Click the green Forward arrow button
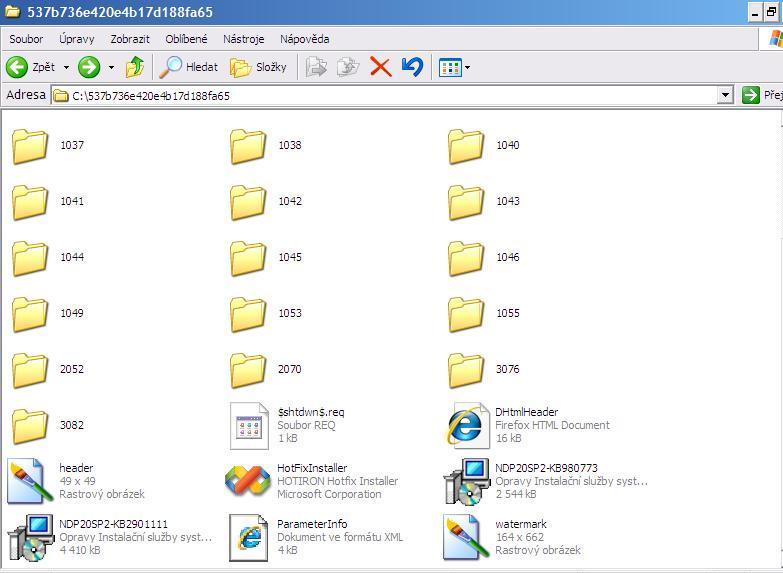Image resolution: width=783 pixels, height=573 pixels. pyautogui.click(x=89, y=67)
